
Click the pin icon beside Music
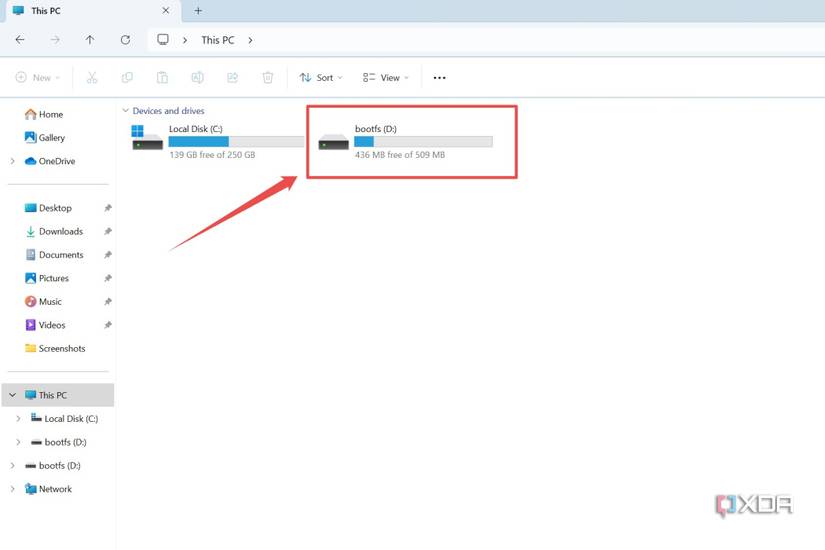coord(108,302)
